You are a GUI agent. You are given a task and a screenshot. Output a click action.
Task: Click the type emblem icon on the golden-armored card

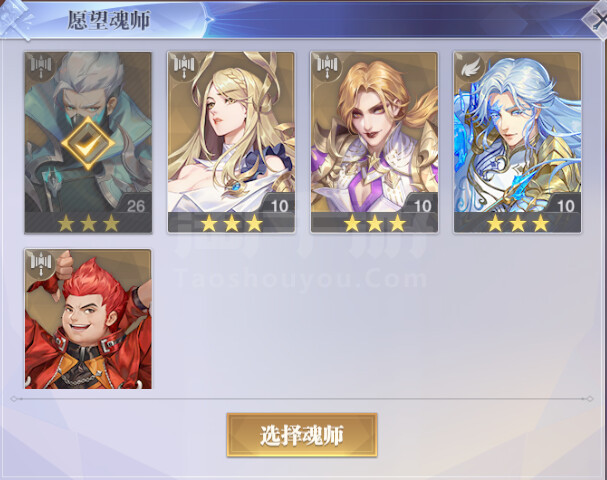pos(327,67)
